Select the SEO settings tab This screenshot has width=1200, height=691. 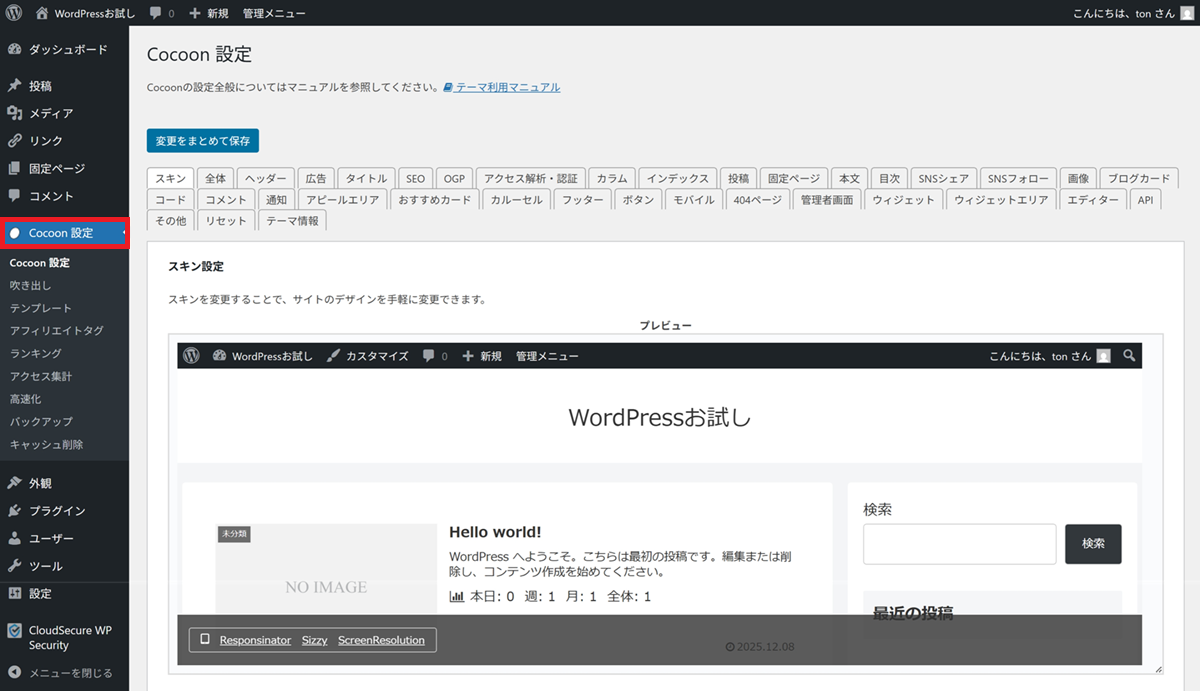point(415,179)
